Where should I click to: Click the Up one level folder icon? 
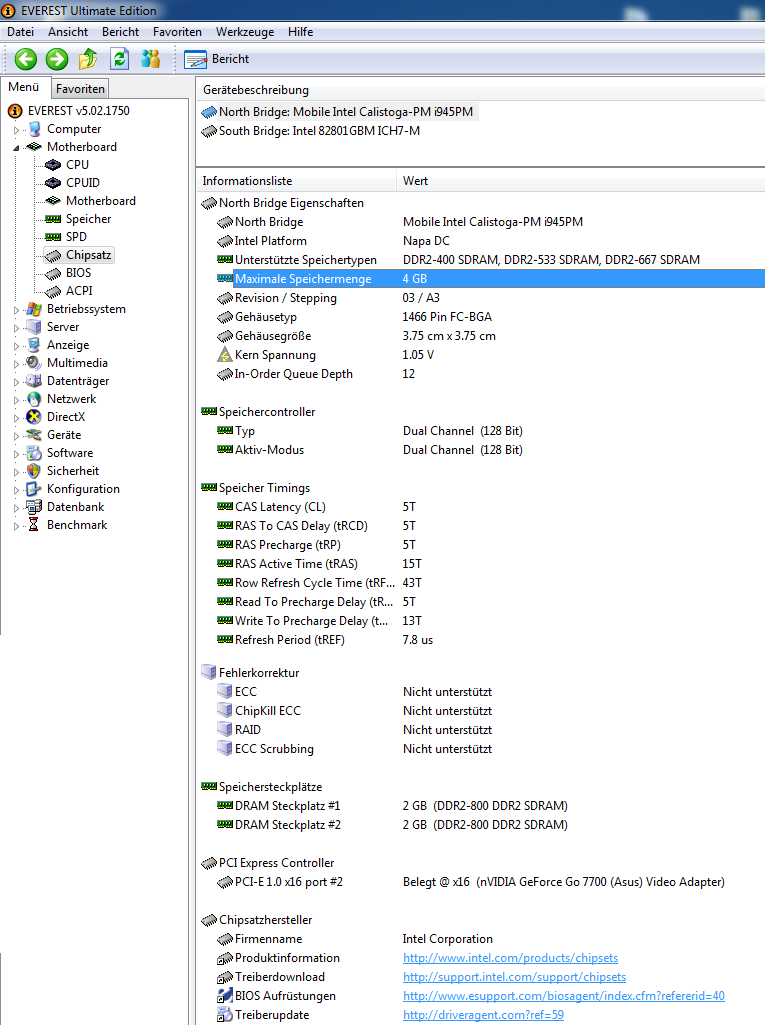88,59
